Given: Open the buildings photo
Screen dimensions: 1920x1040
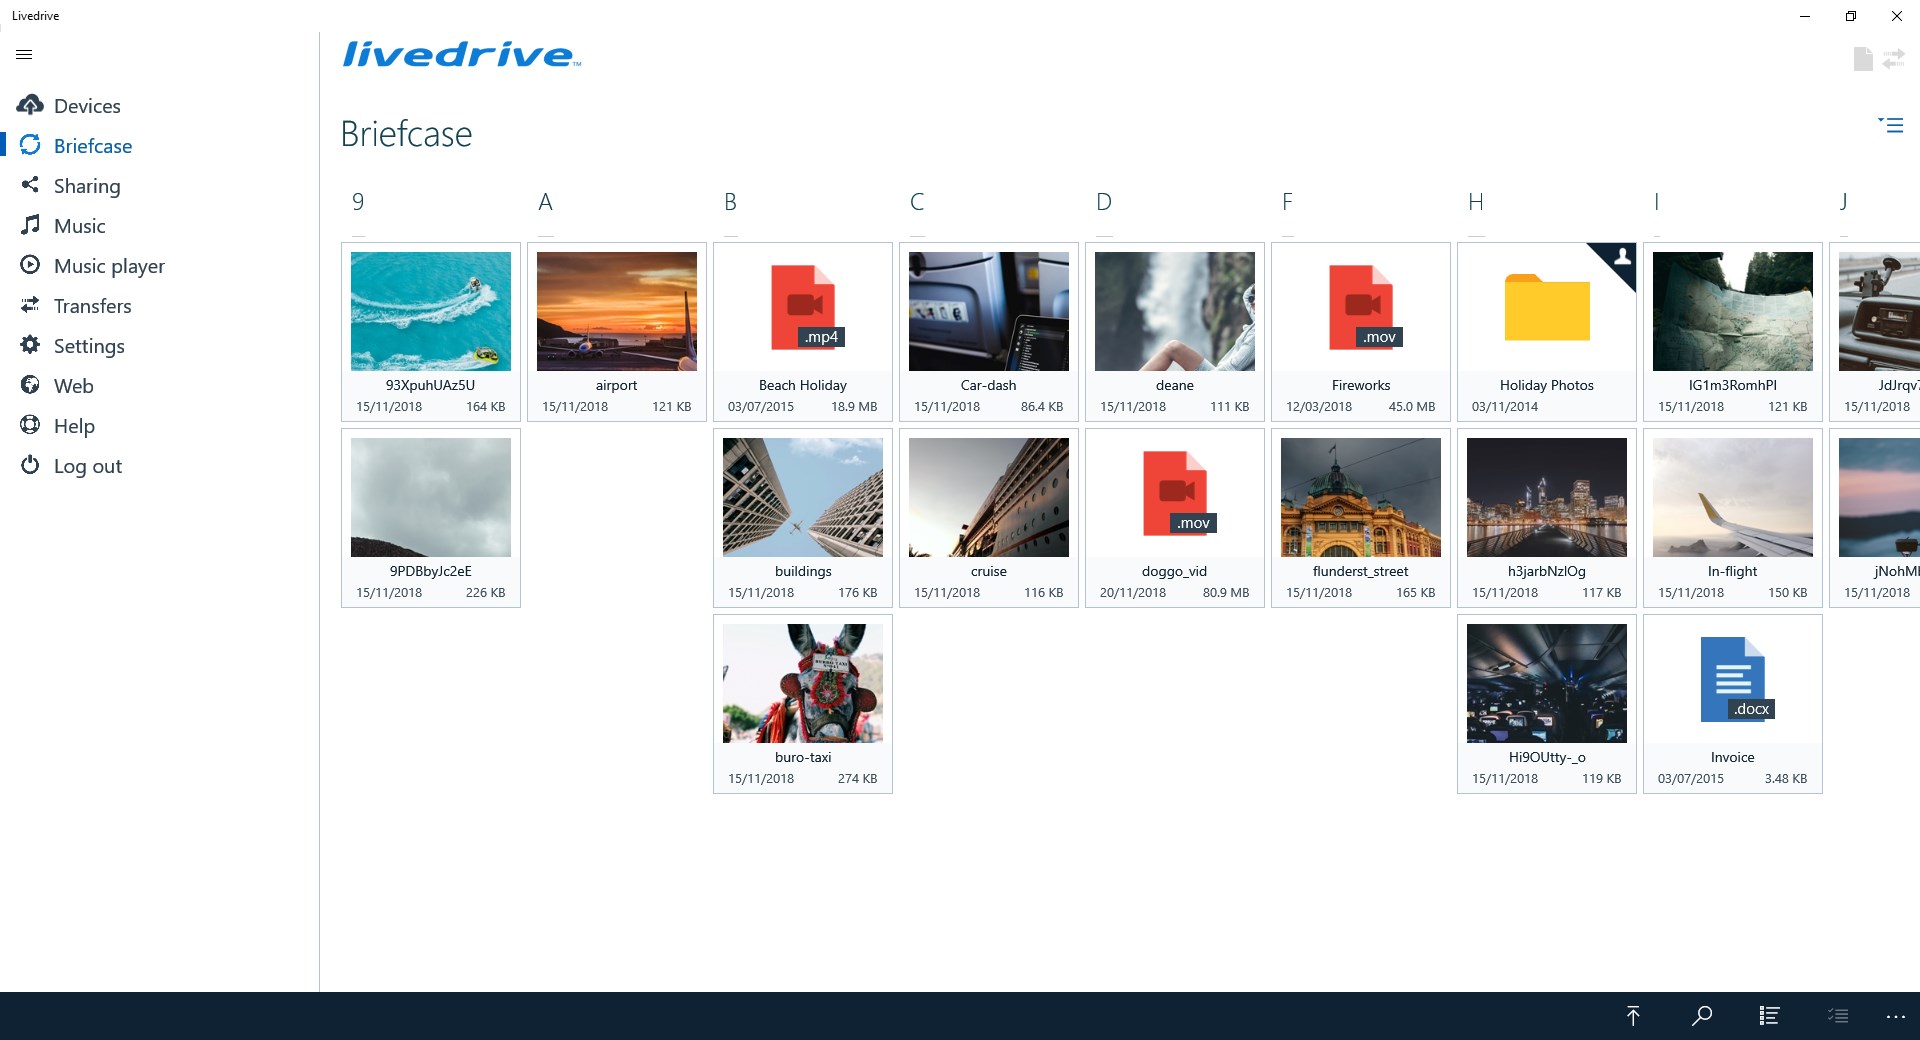Looking at the screenshot, I should (x=803, y=518).
